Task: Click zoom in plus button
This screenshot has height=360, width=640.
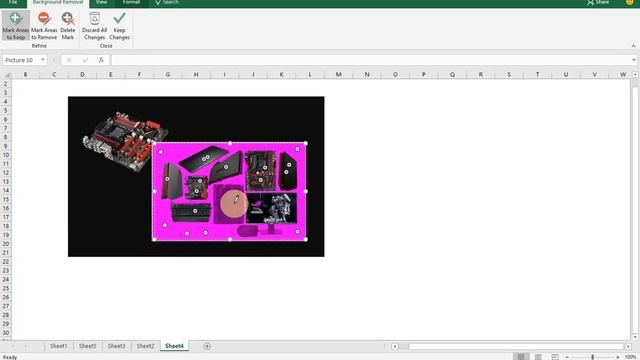Action: pos(618,357)
